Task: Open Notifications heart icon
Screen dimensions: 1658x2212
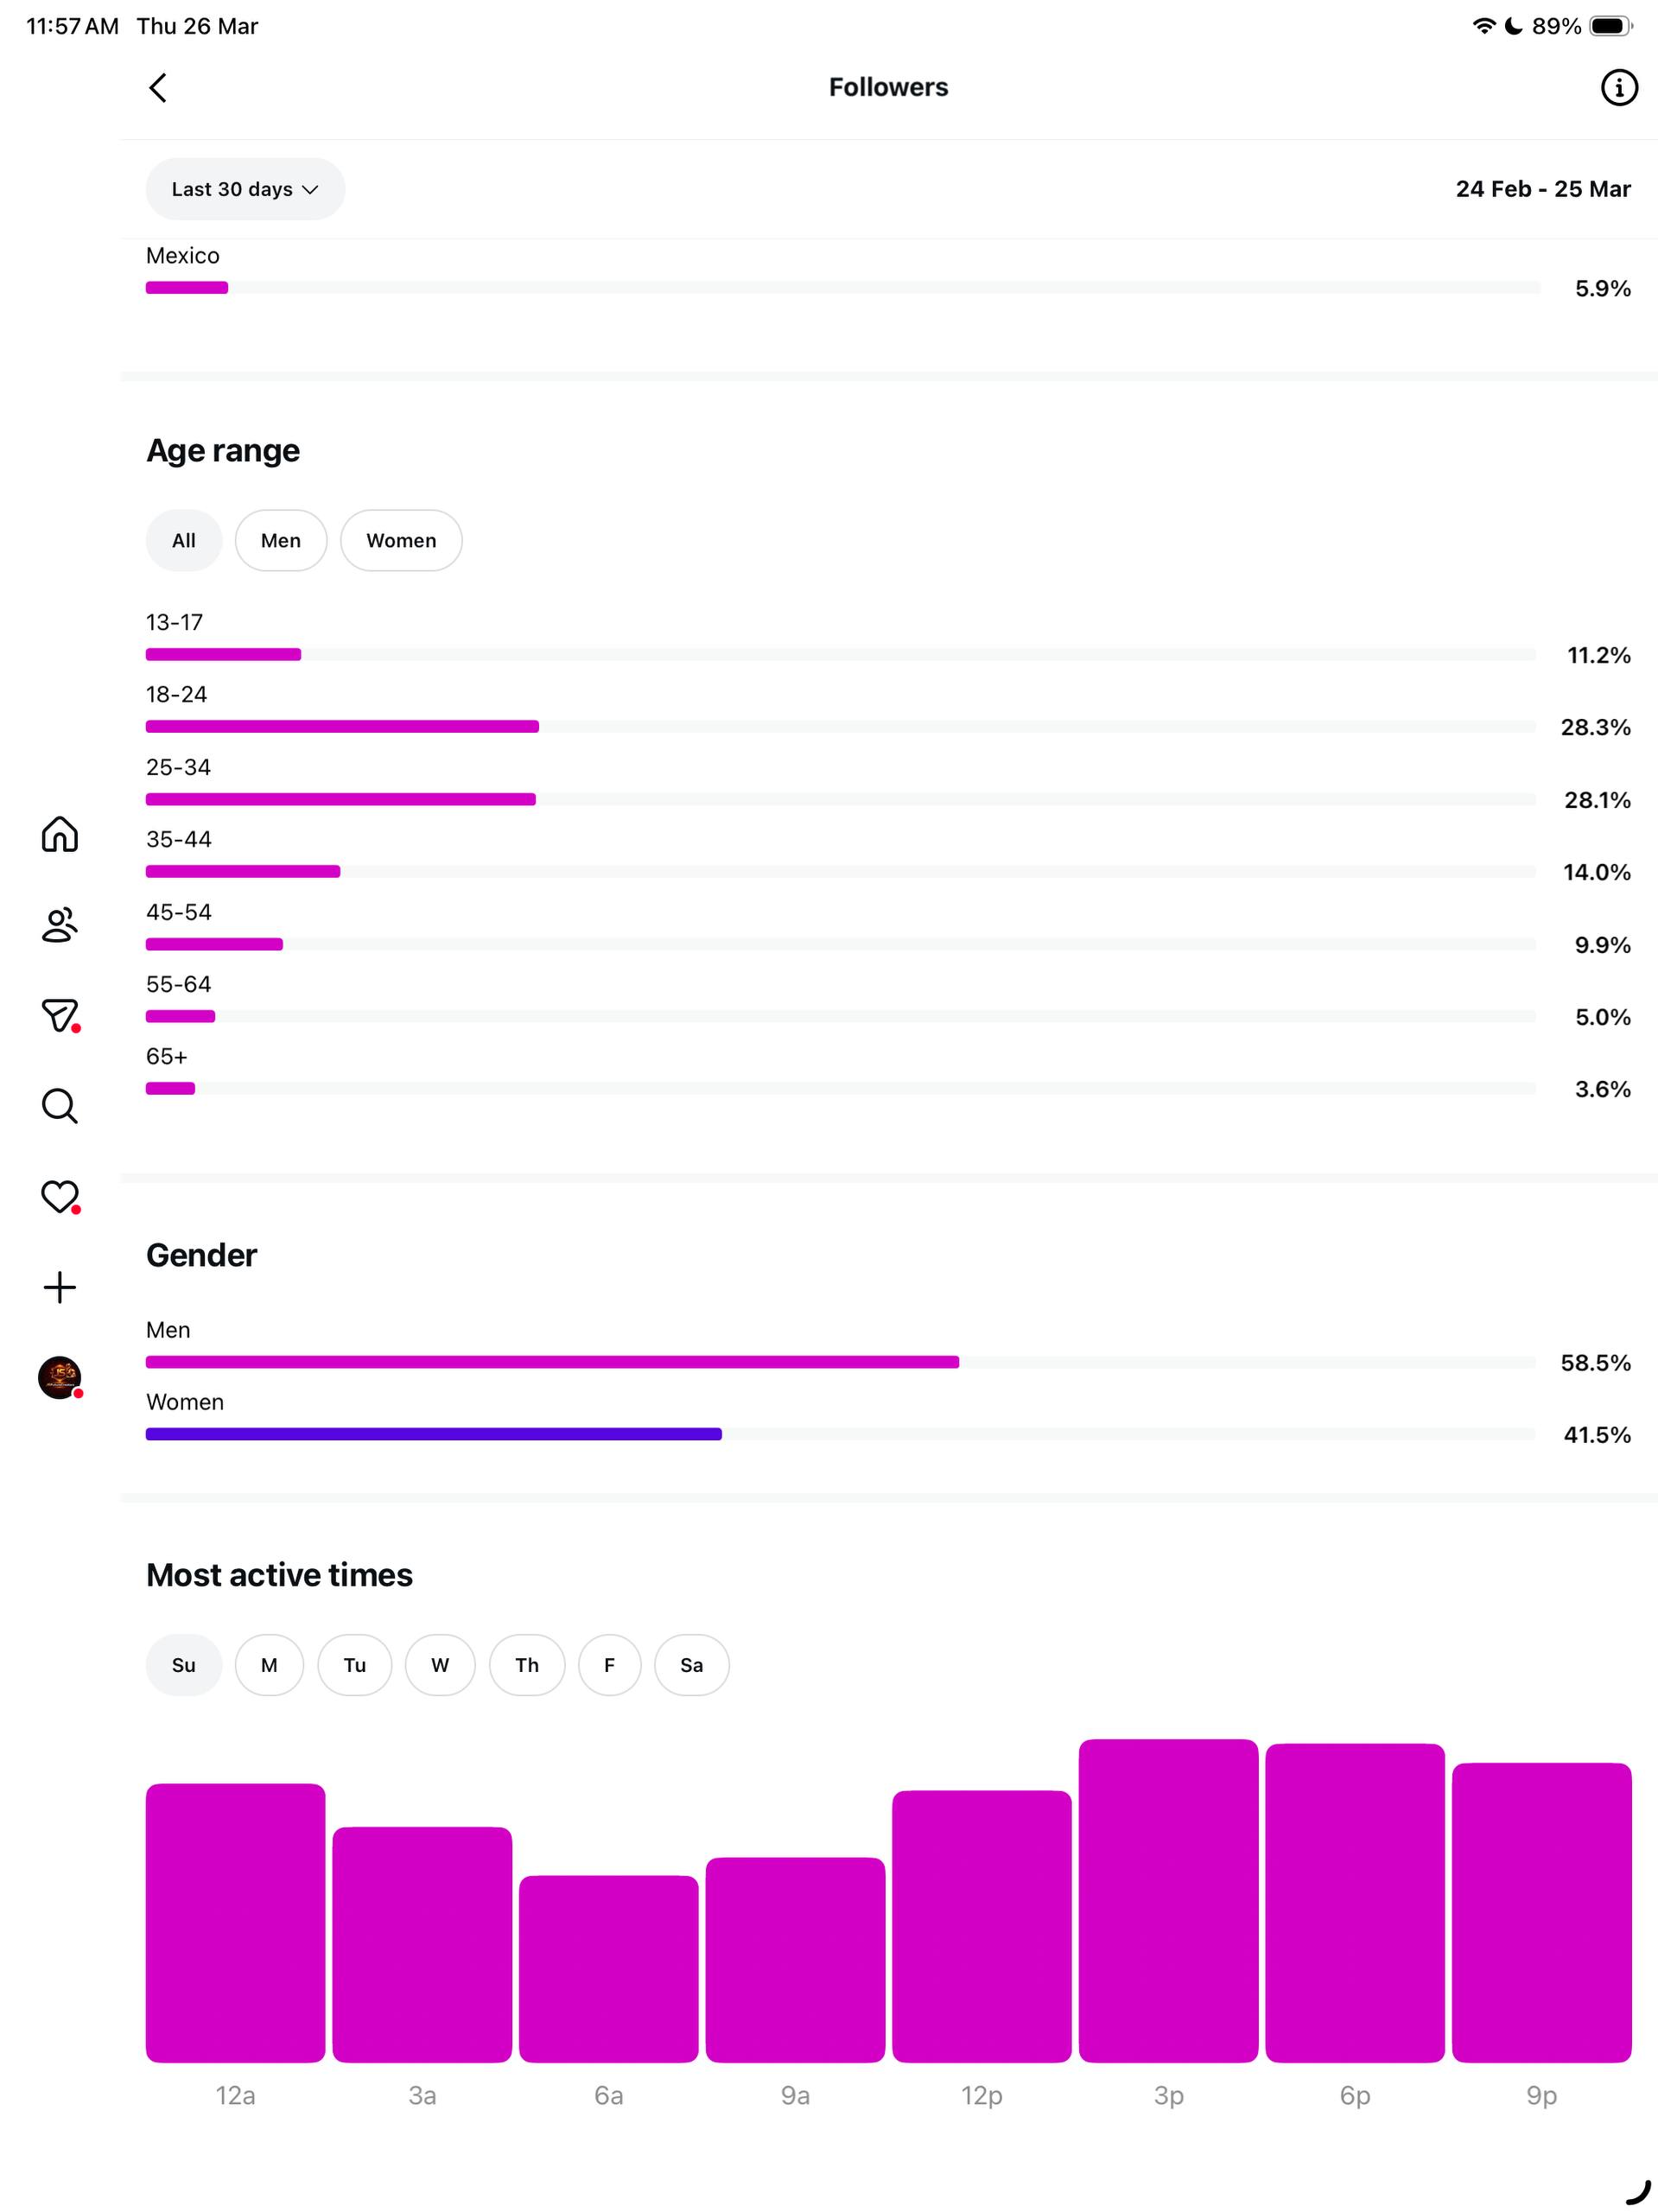Action: pyautogui.click(x=60, y=1196)
